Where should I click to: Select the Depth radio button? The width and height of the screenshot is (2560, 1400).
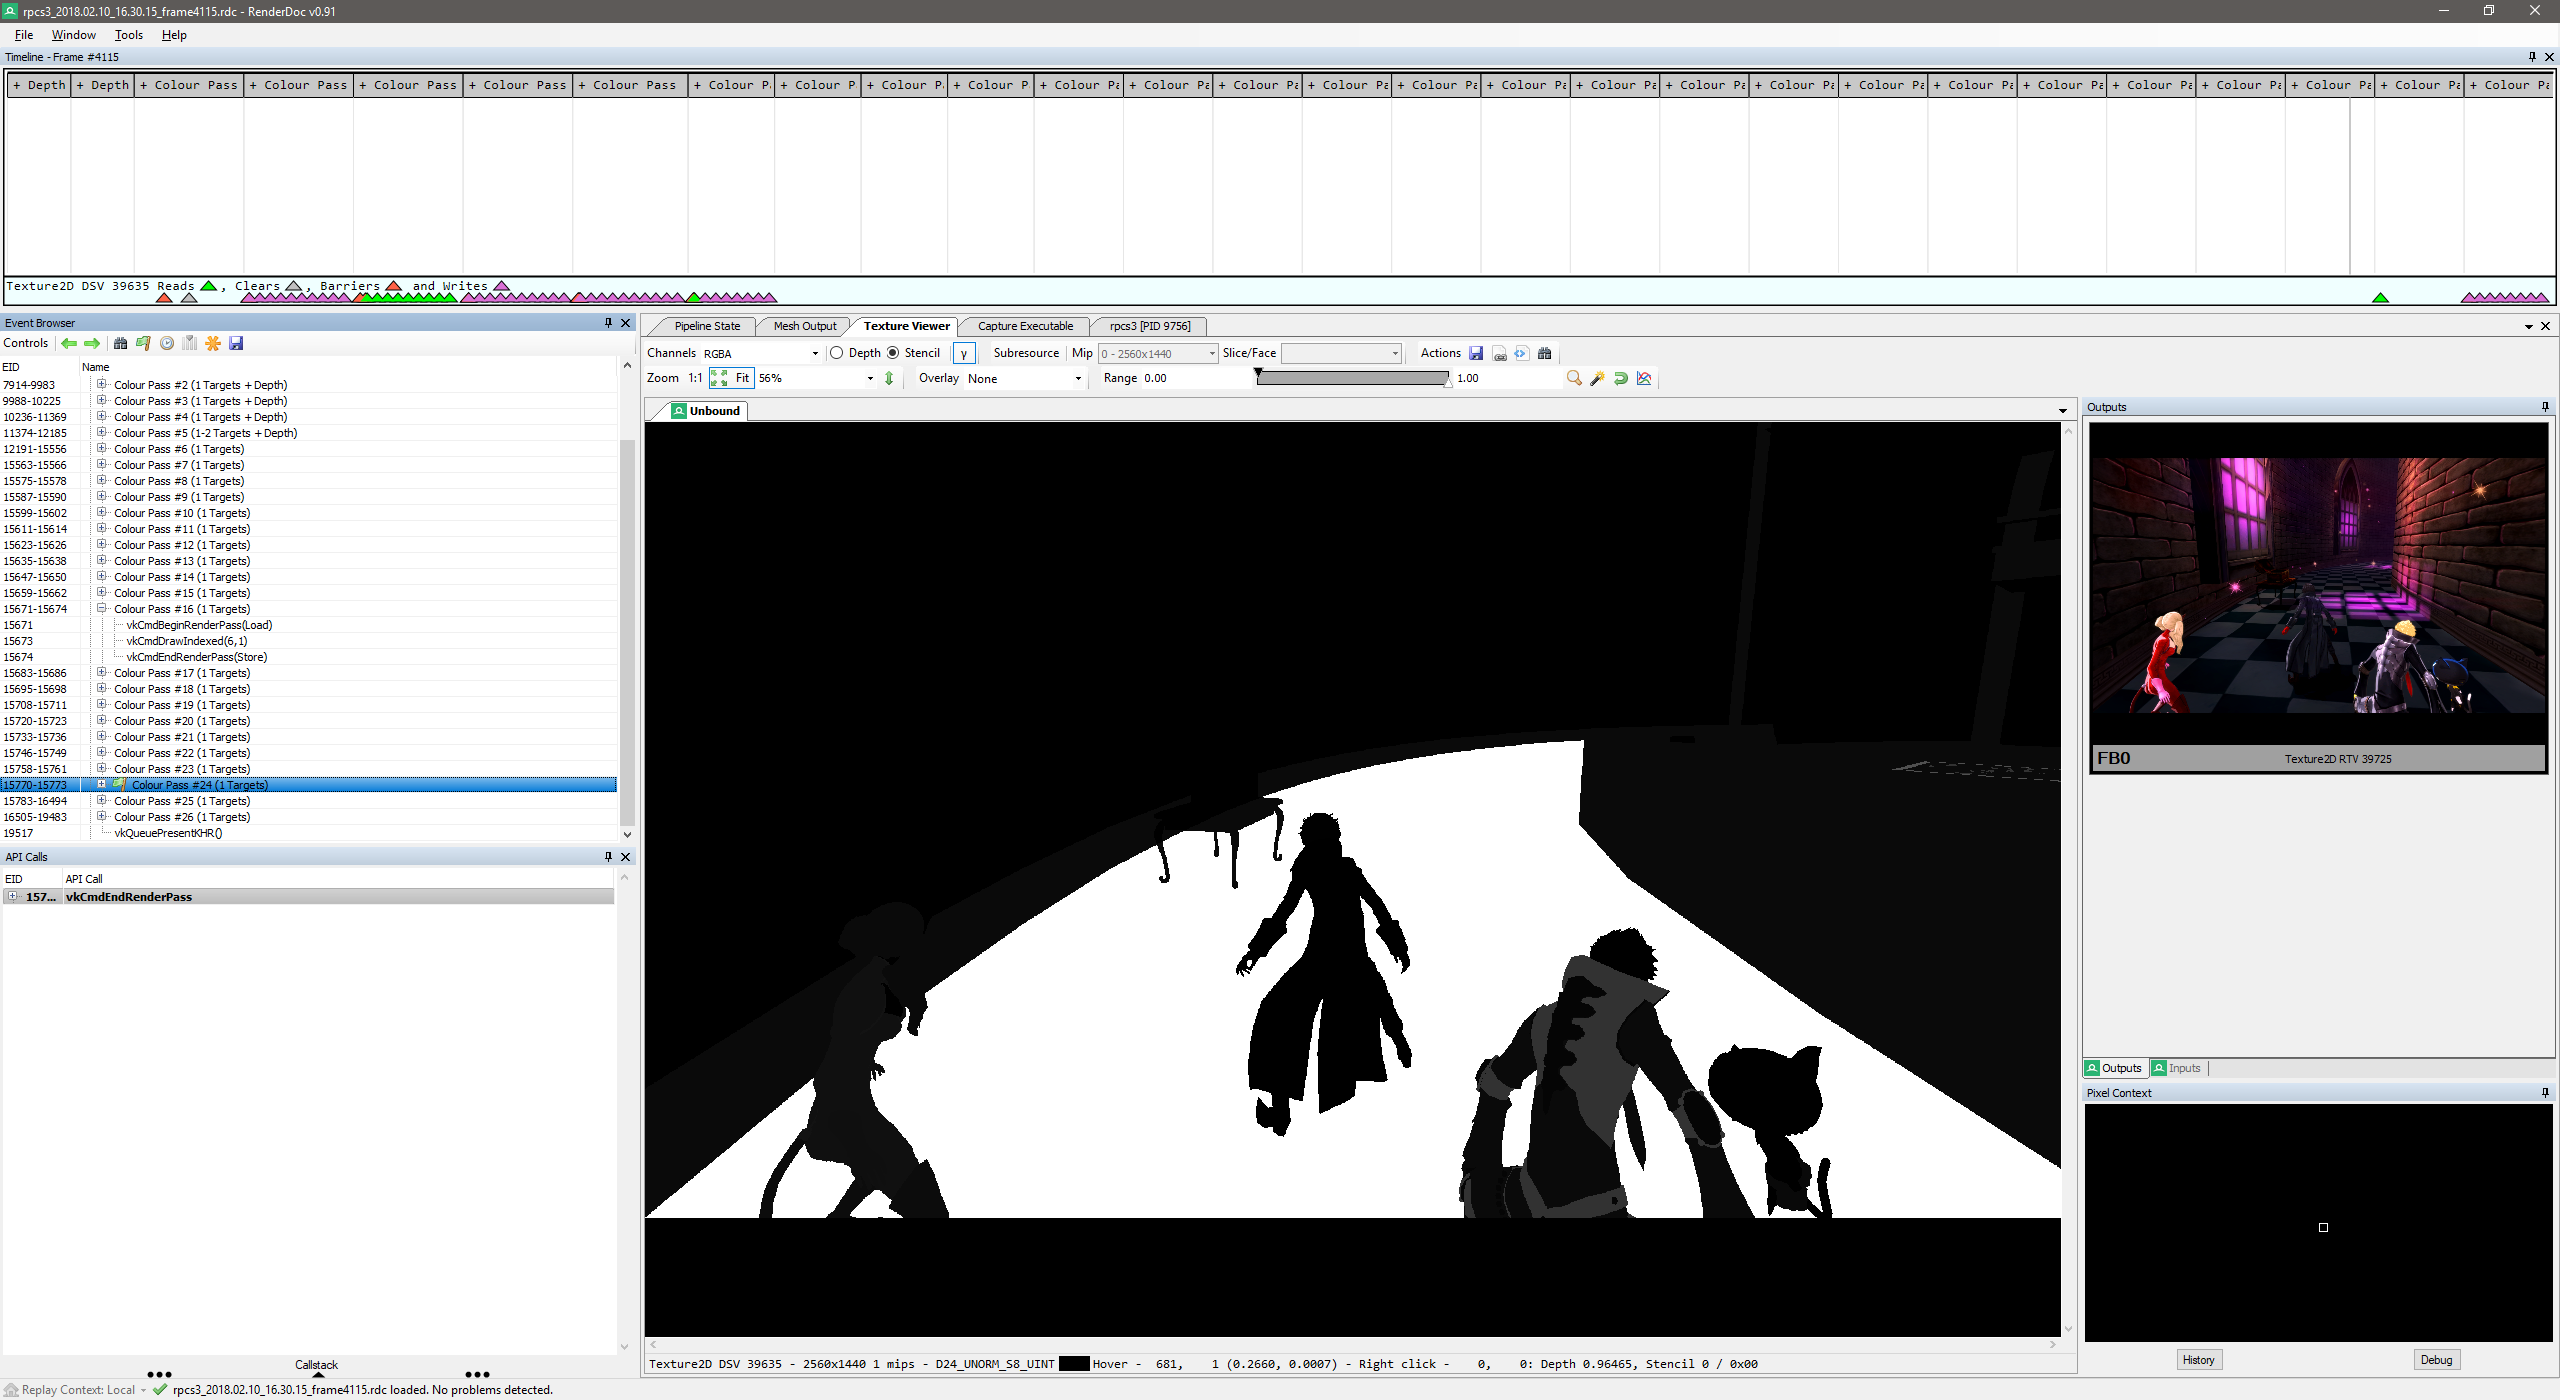click(x=836, y=352)
